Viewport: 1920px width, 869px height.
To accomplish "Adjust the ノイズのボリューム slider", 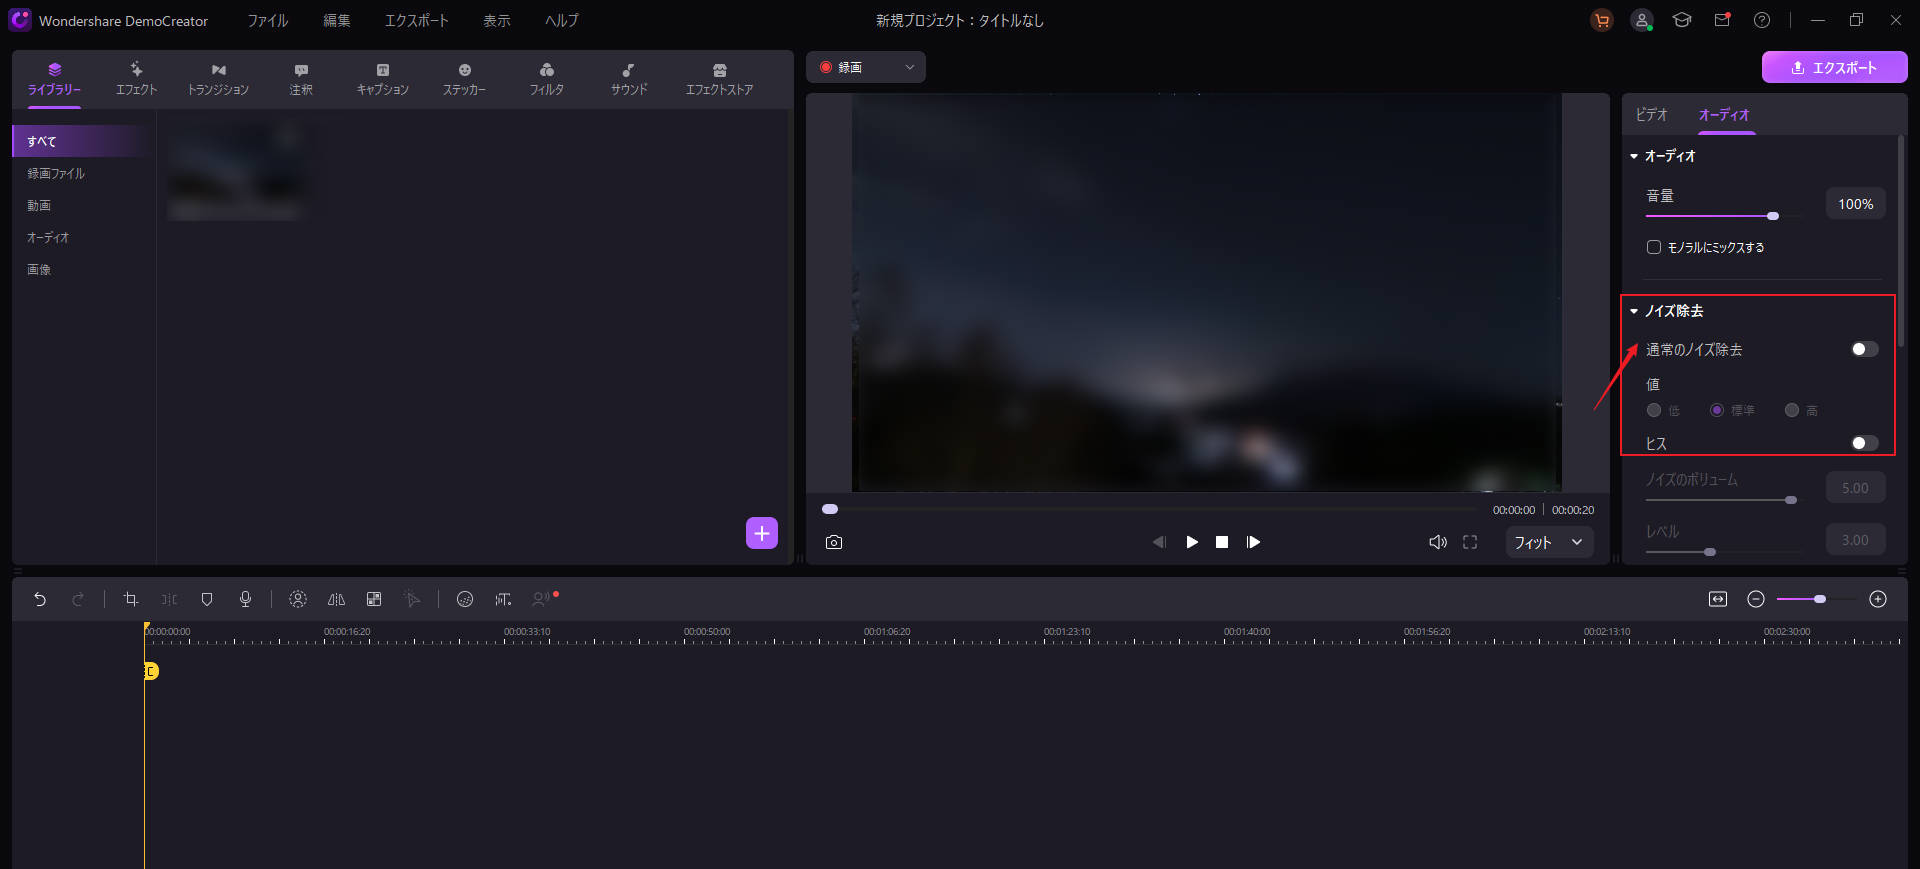I will pos(1791,500).
